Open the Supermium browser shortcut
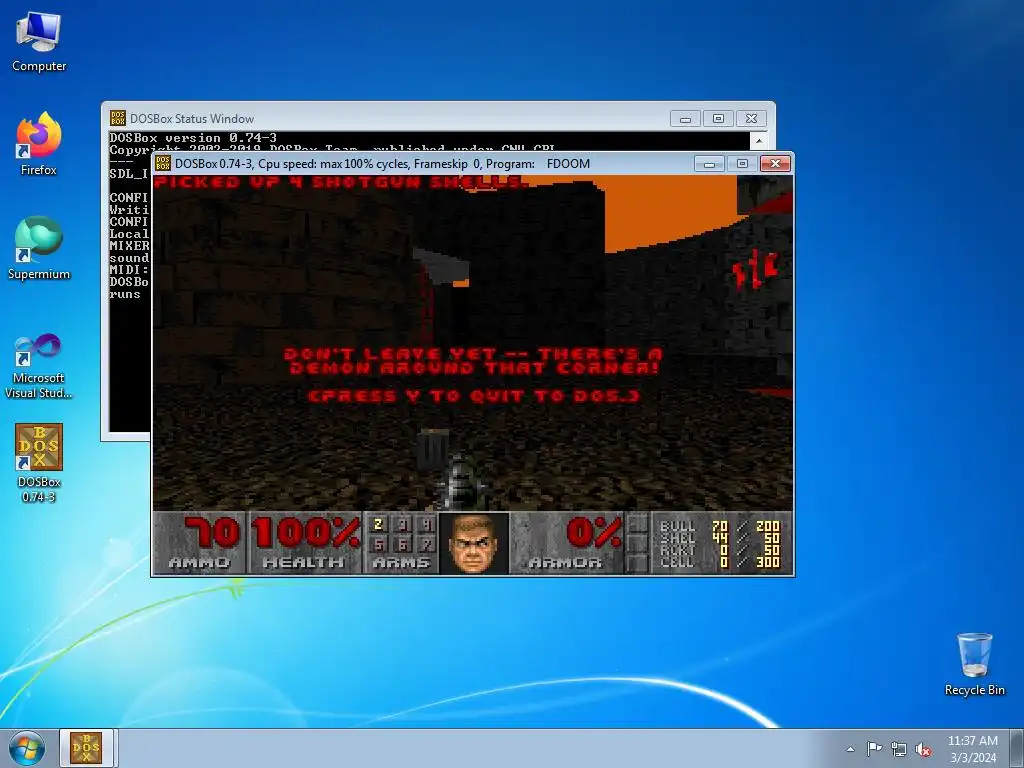The height and width of the screenshot is (768, 1024). pyautogui.click(x=39, y=248)
